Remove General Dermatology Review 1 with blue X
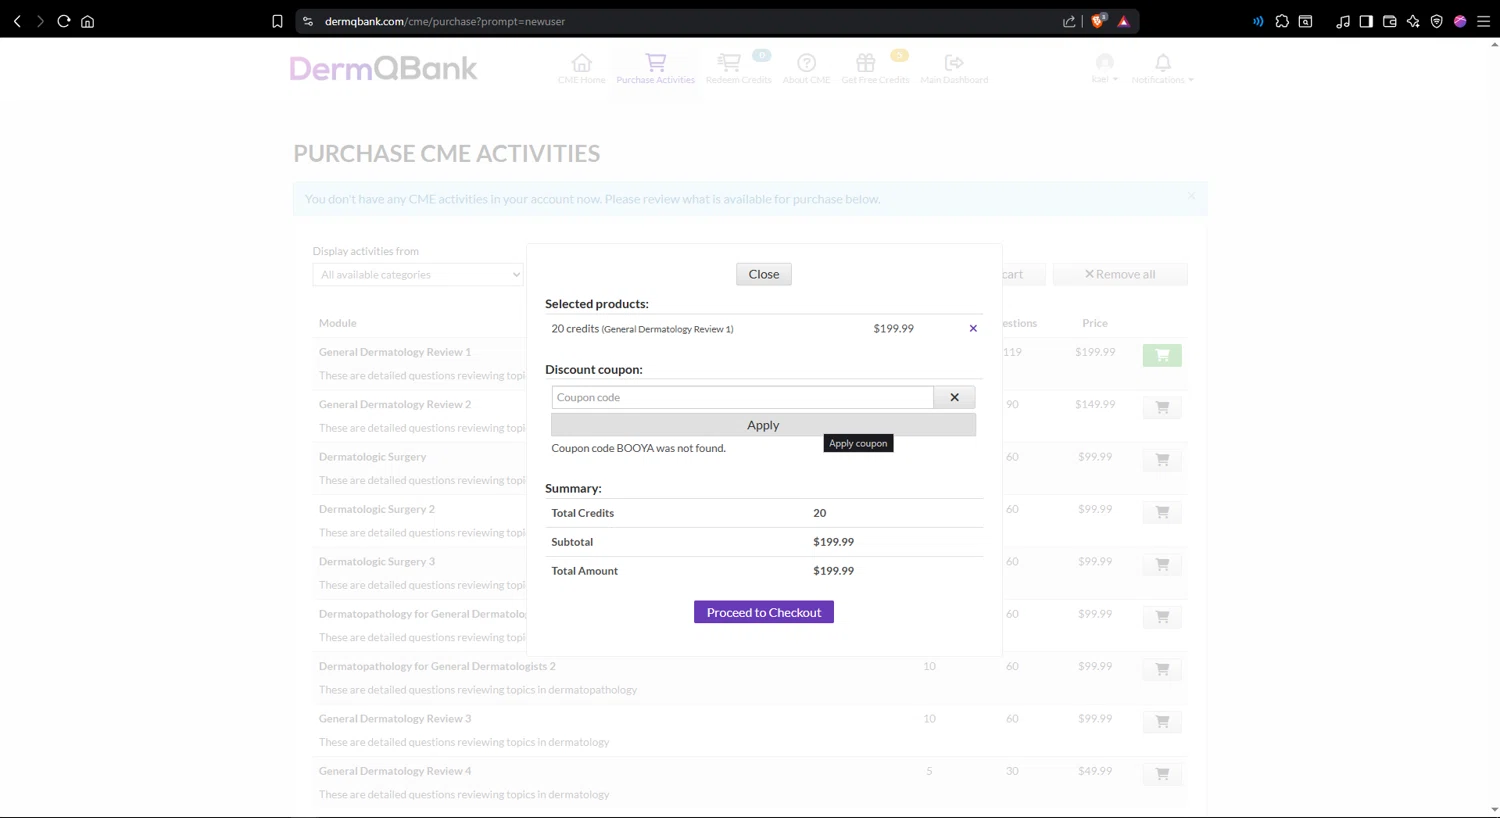The image size is (1500, 818). 973,329
